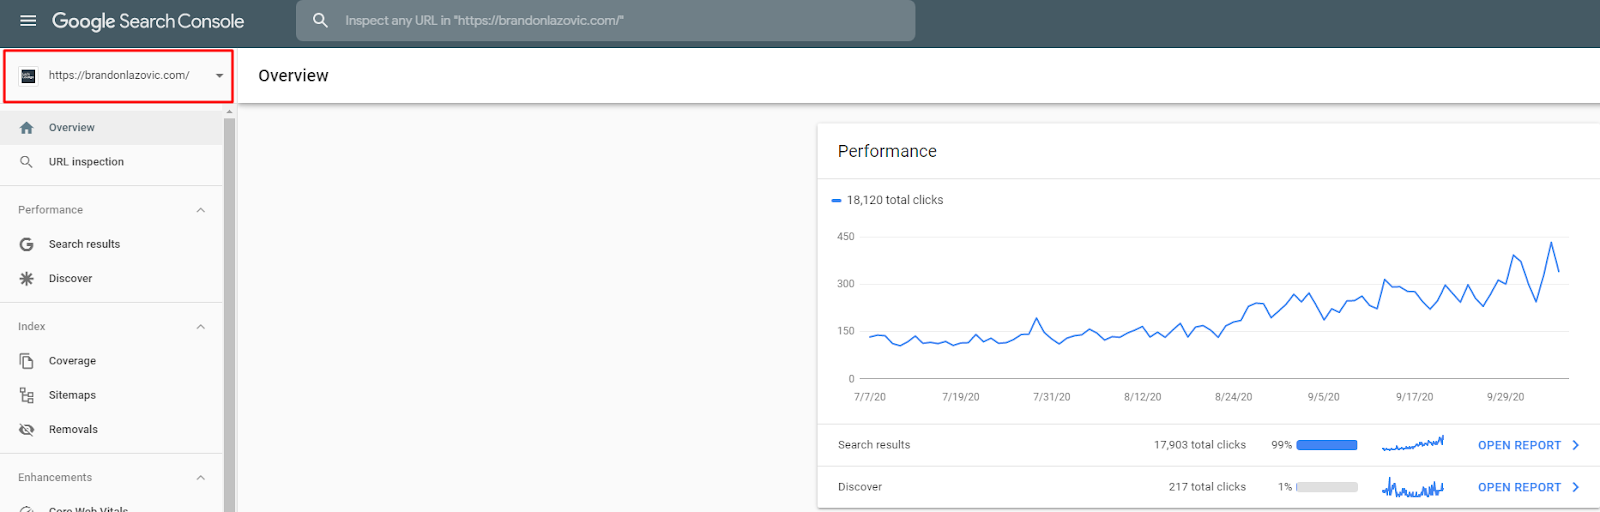Click the search magnifier icon in URL bar
The width and height of the screenshot is (1600, 512).
point(320,20)
